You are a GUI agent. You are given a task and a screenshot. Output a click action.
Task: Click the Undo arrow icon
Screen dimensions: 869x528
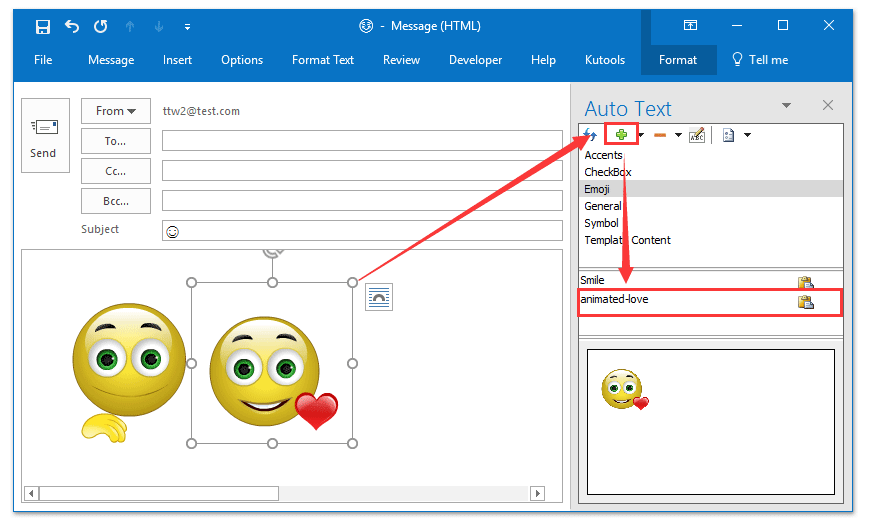(71, 26)
